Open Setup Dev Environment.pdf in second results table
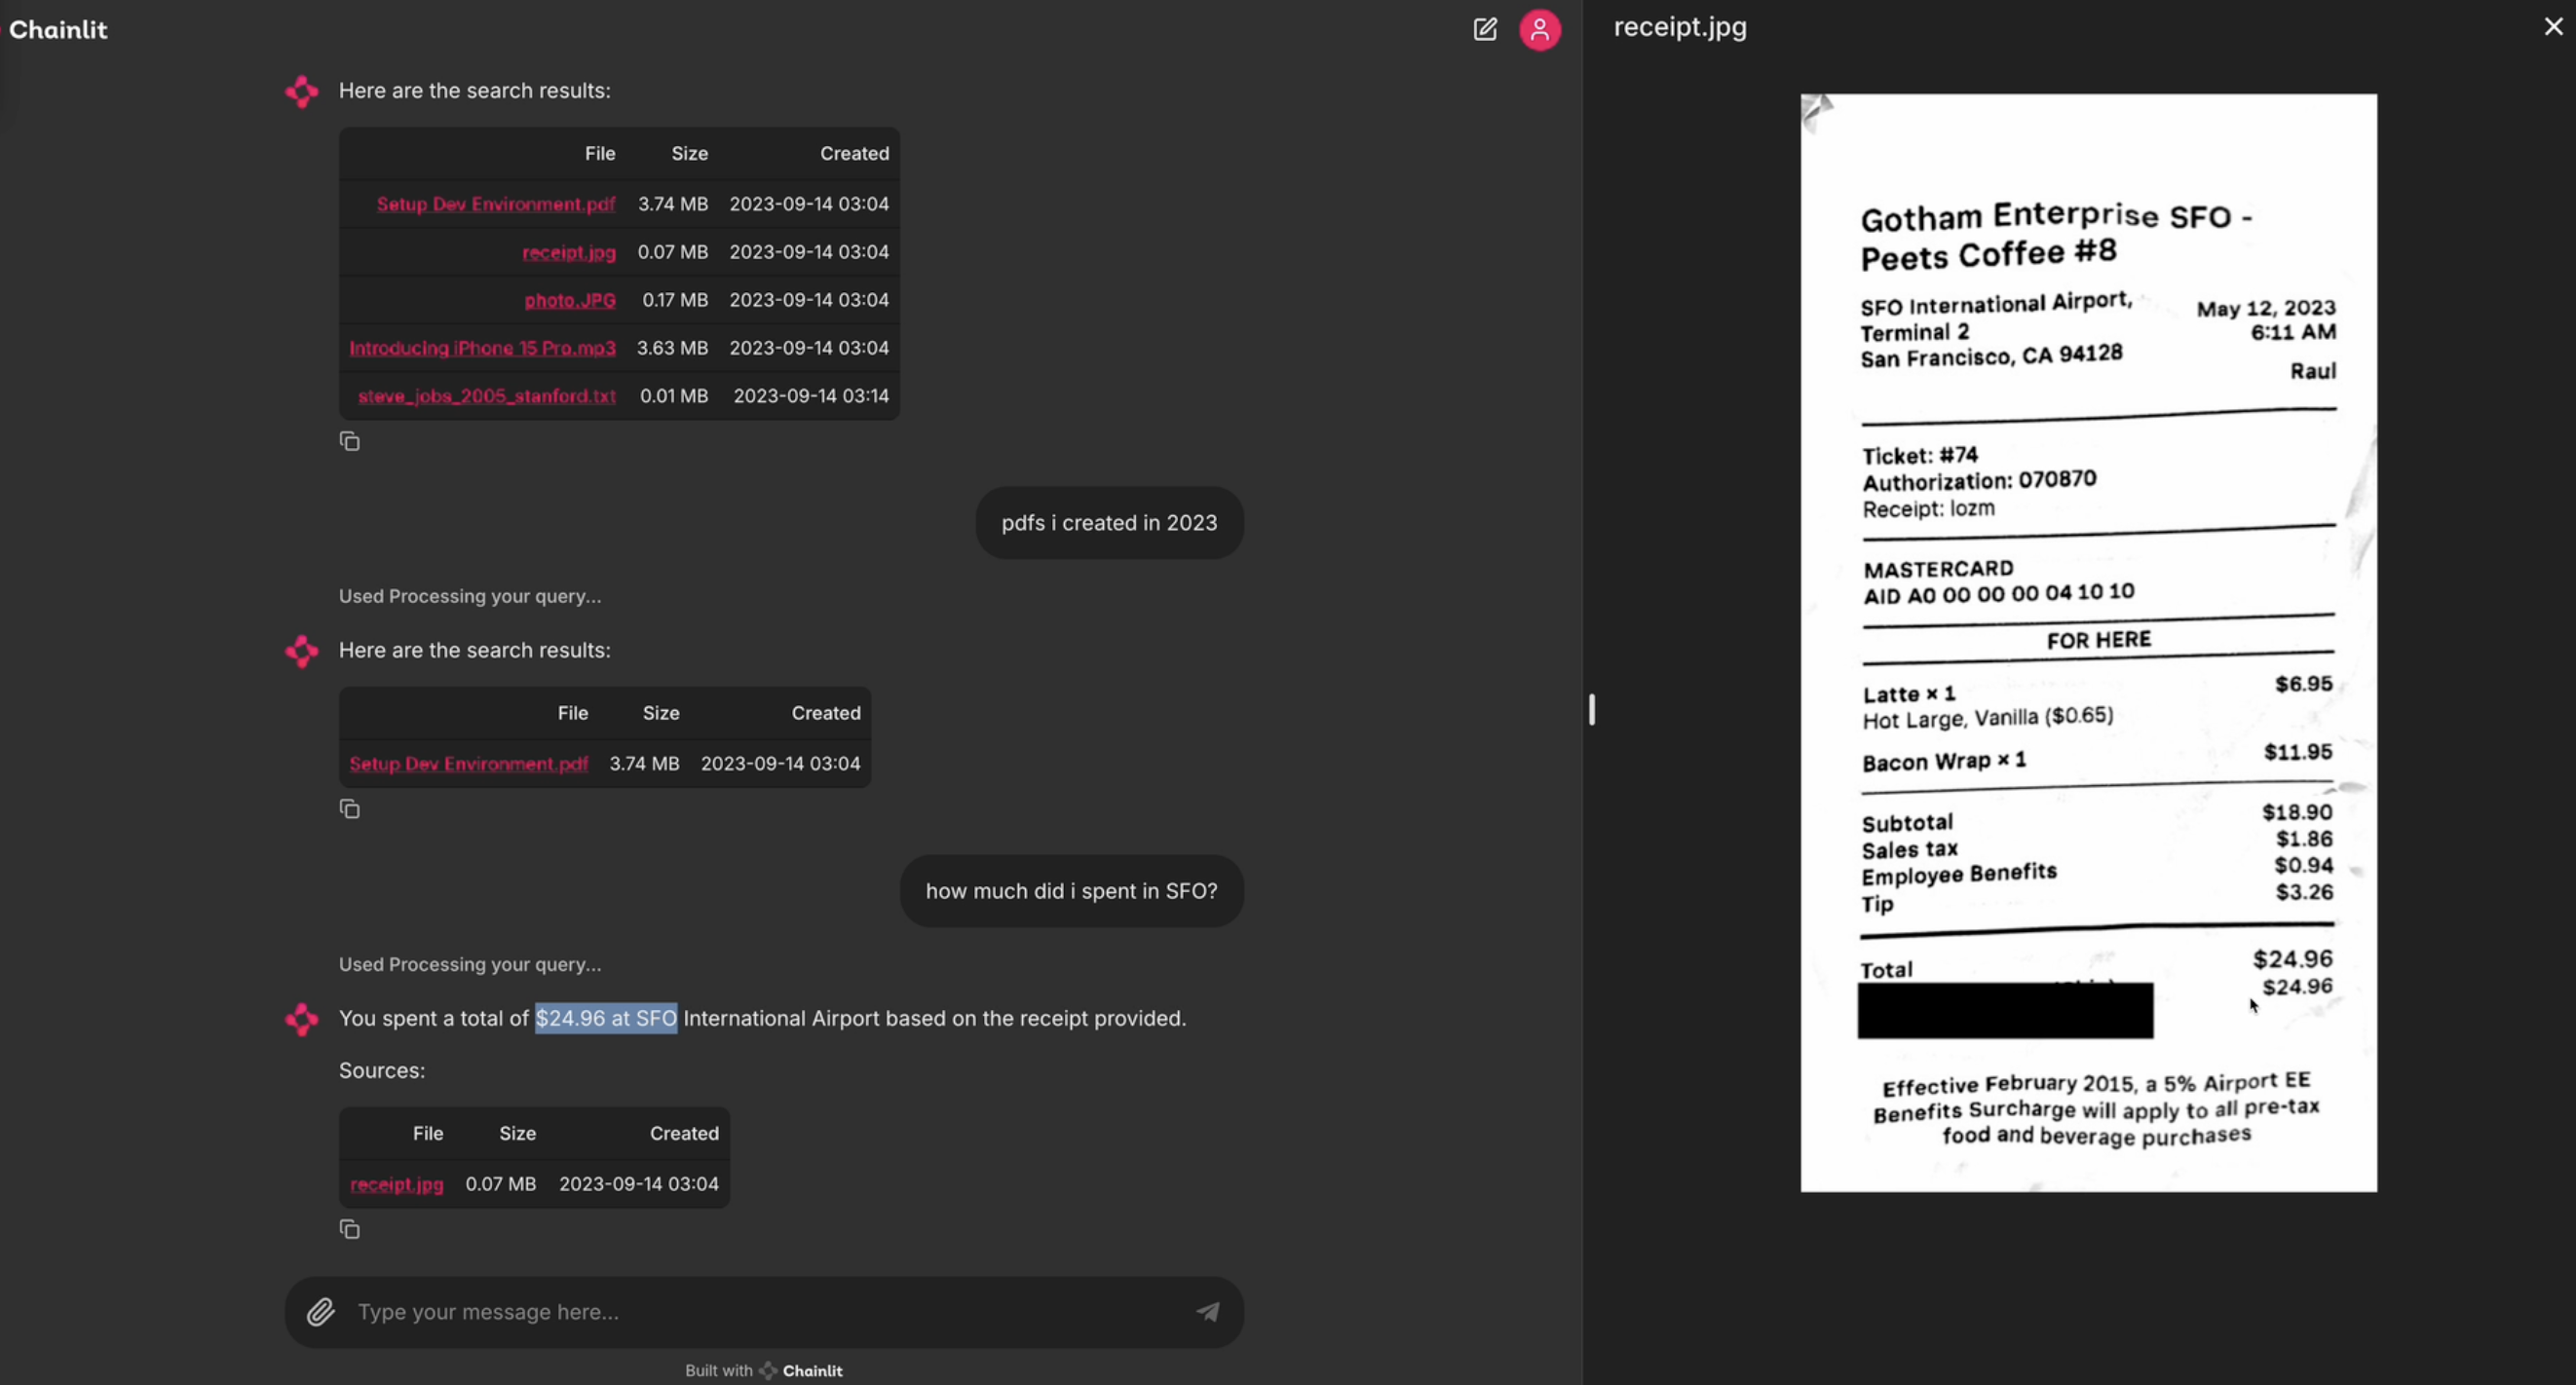The width and height of the screenshot is (2576, 1385). click(468, 764)
